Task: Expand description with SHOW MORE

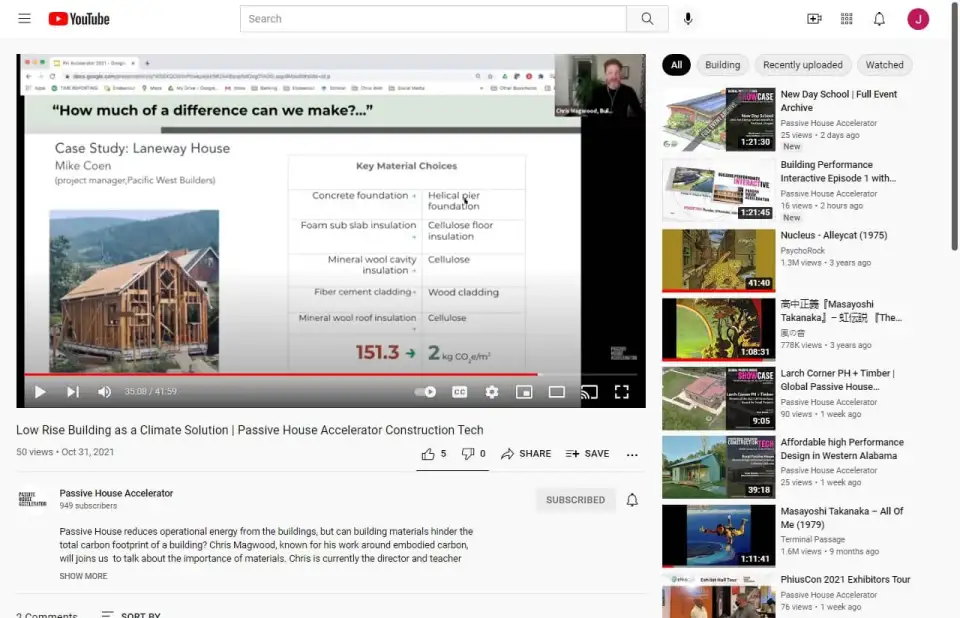Action: [x=83, y=576]
